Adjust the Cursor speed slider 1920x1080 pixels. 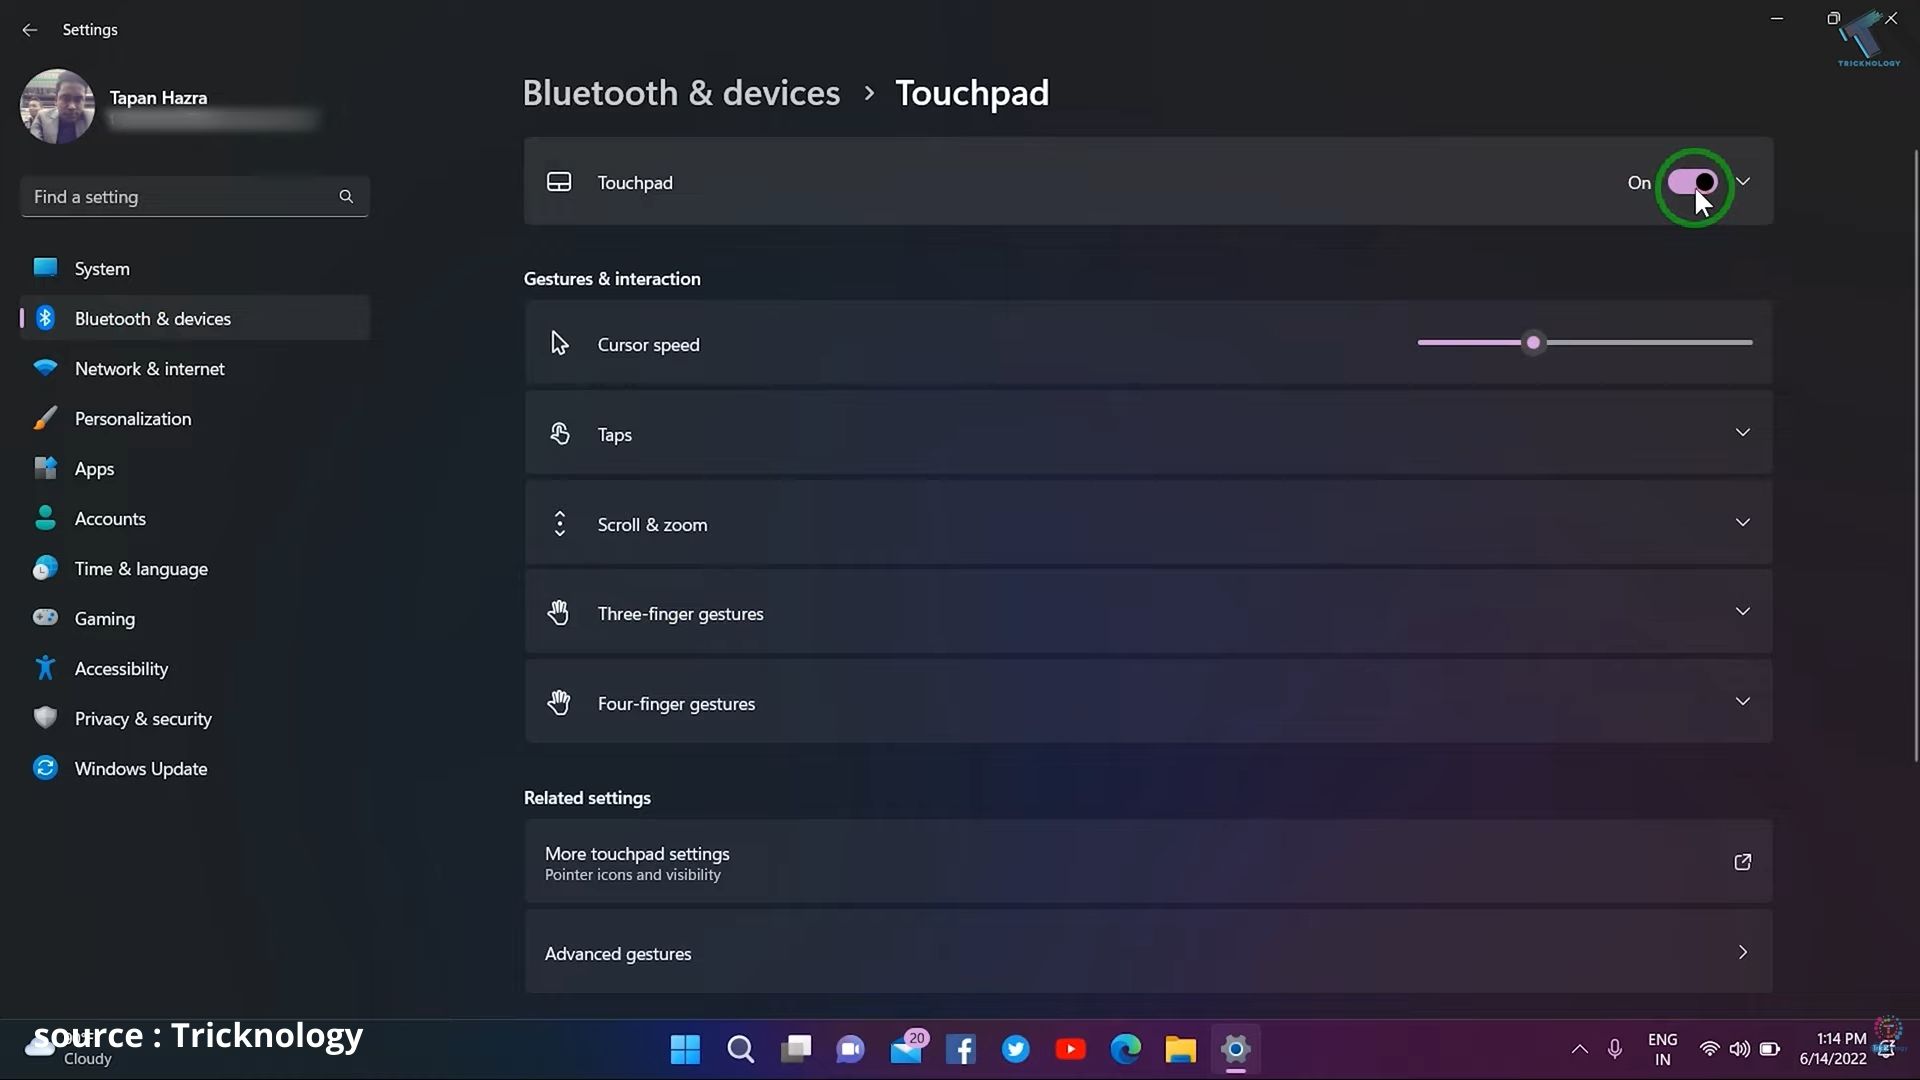(x=1585, y=343)
